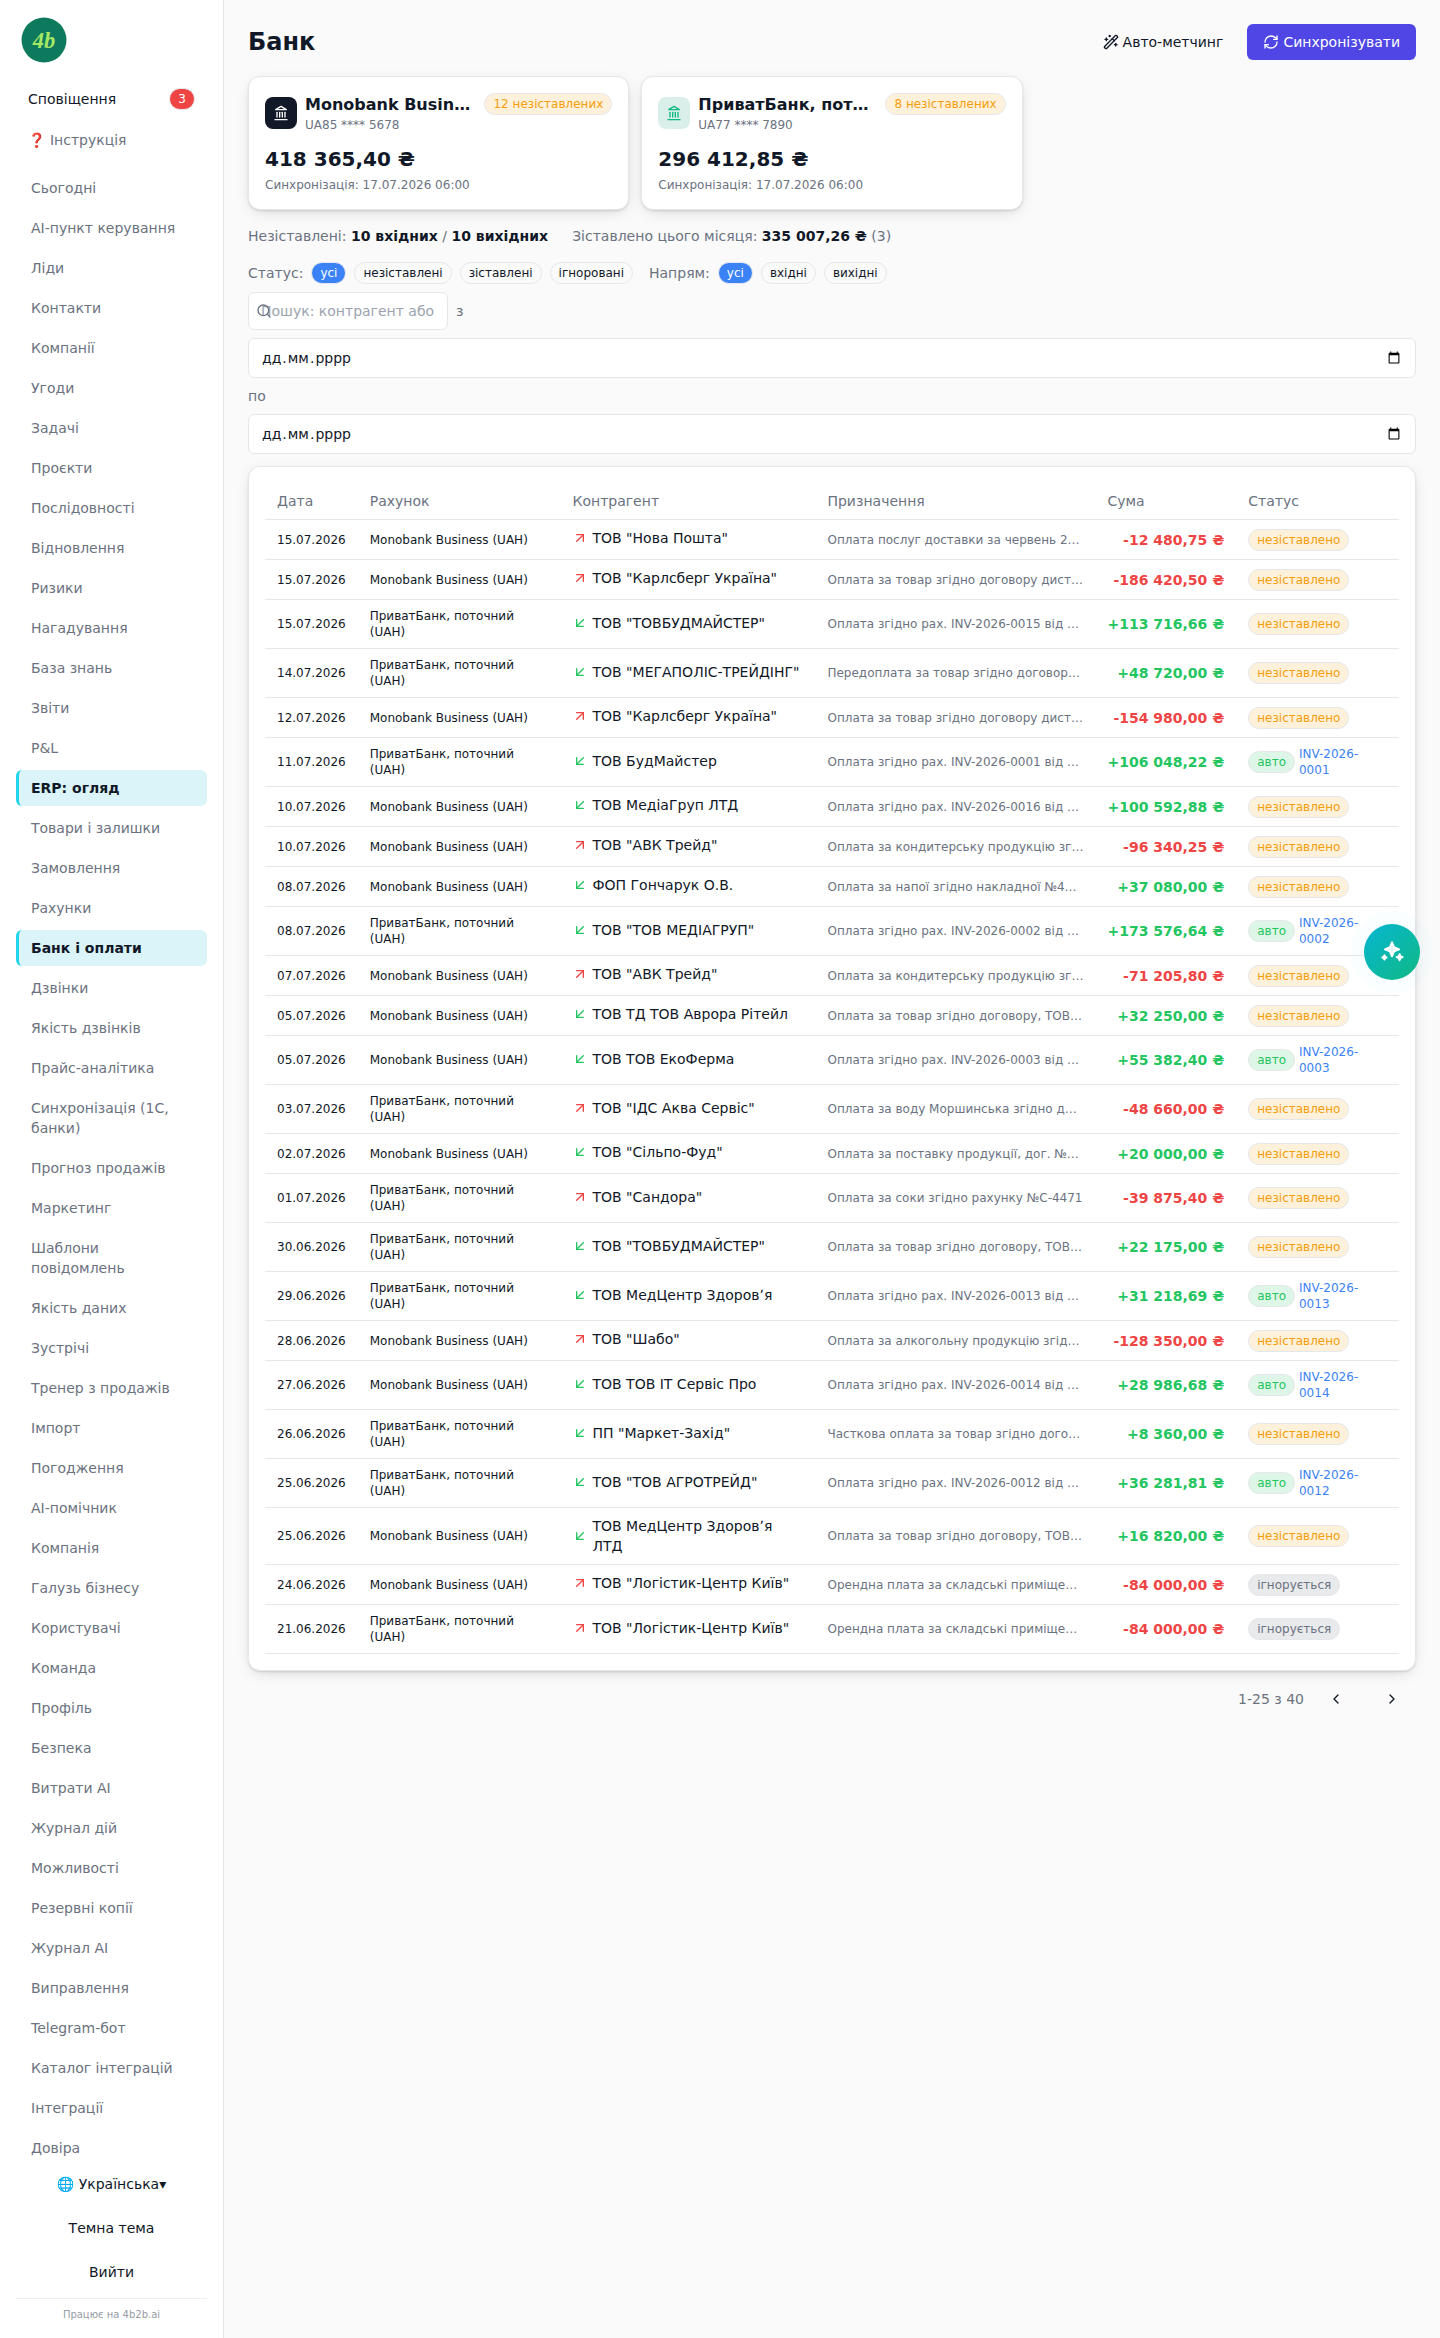The width and height of the screenshot is (1440, 2338).
Task: Open invoice link INV-2026-0014
Action: tap(1328, 1385)
